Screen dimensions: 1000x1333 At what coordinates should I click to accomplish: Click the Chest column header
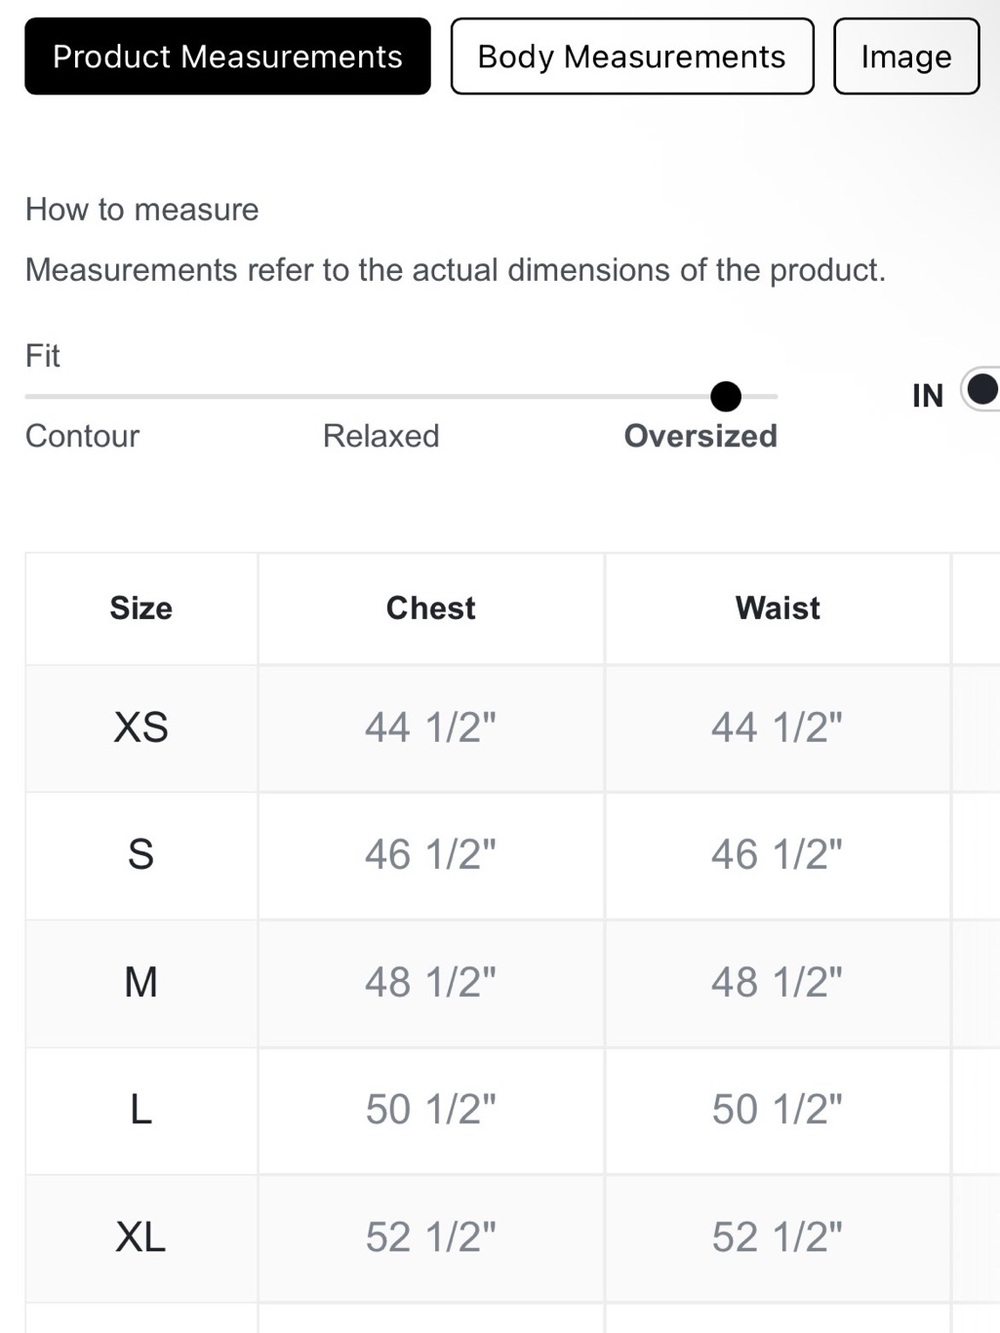[431, 608]
